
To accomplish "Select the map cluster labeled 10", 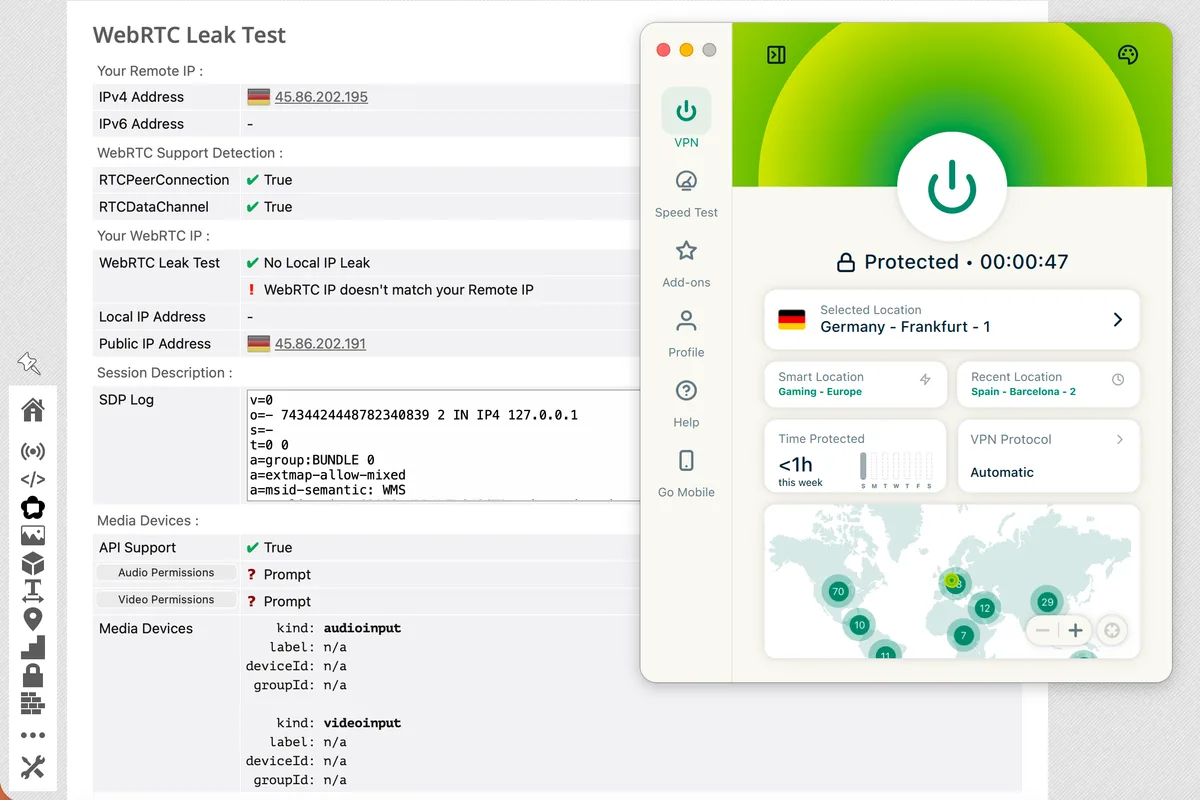I will 859,625.
